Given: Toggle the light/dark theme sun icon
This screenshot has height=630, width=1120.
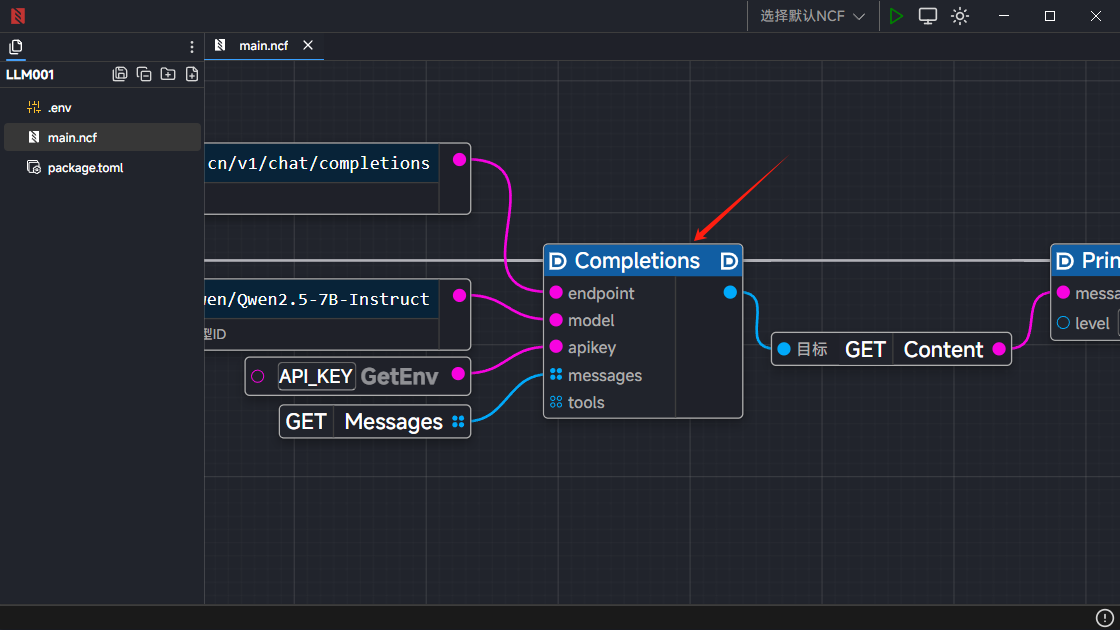Looking at the screenshot, I should tap(960, 16).
